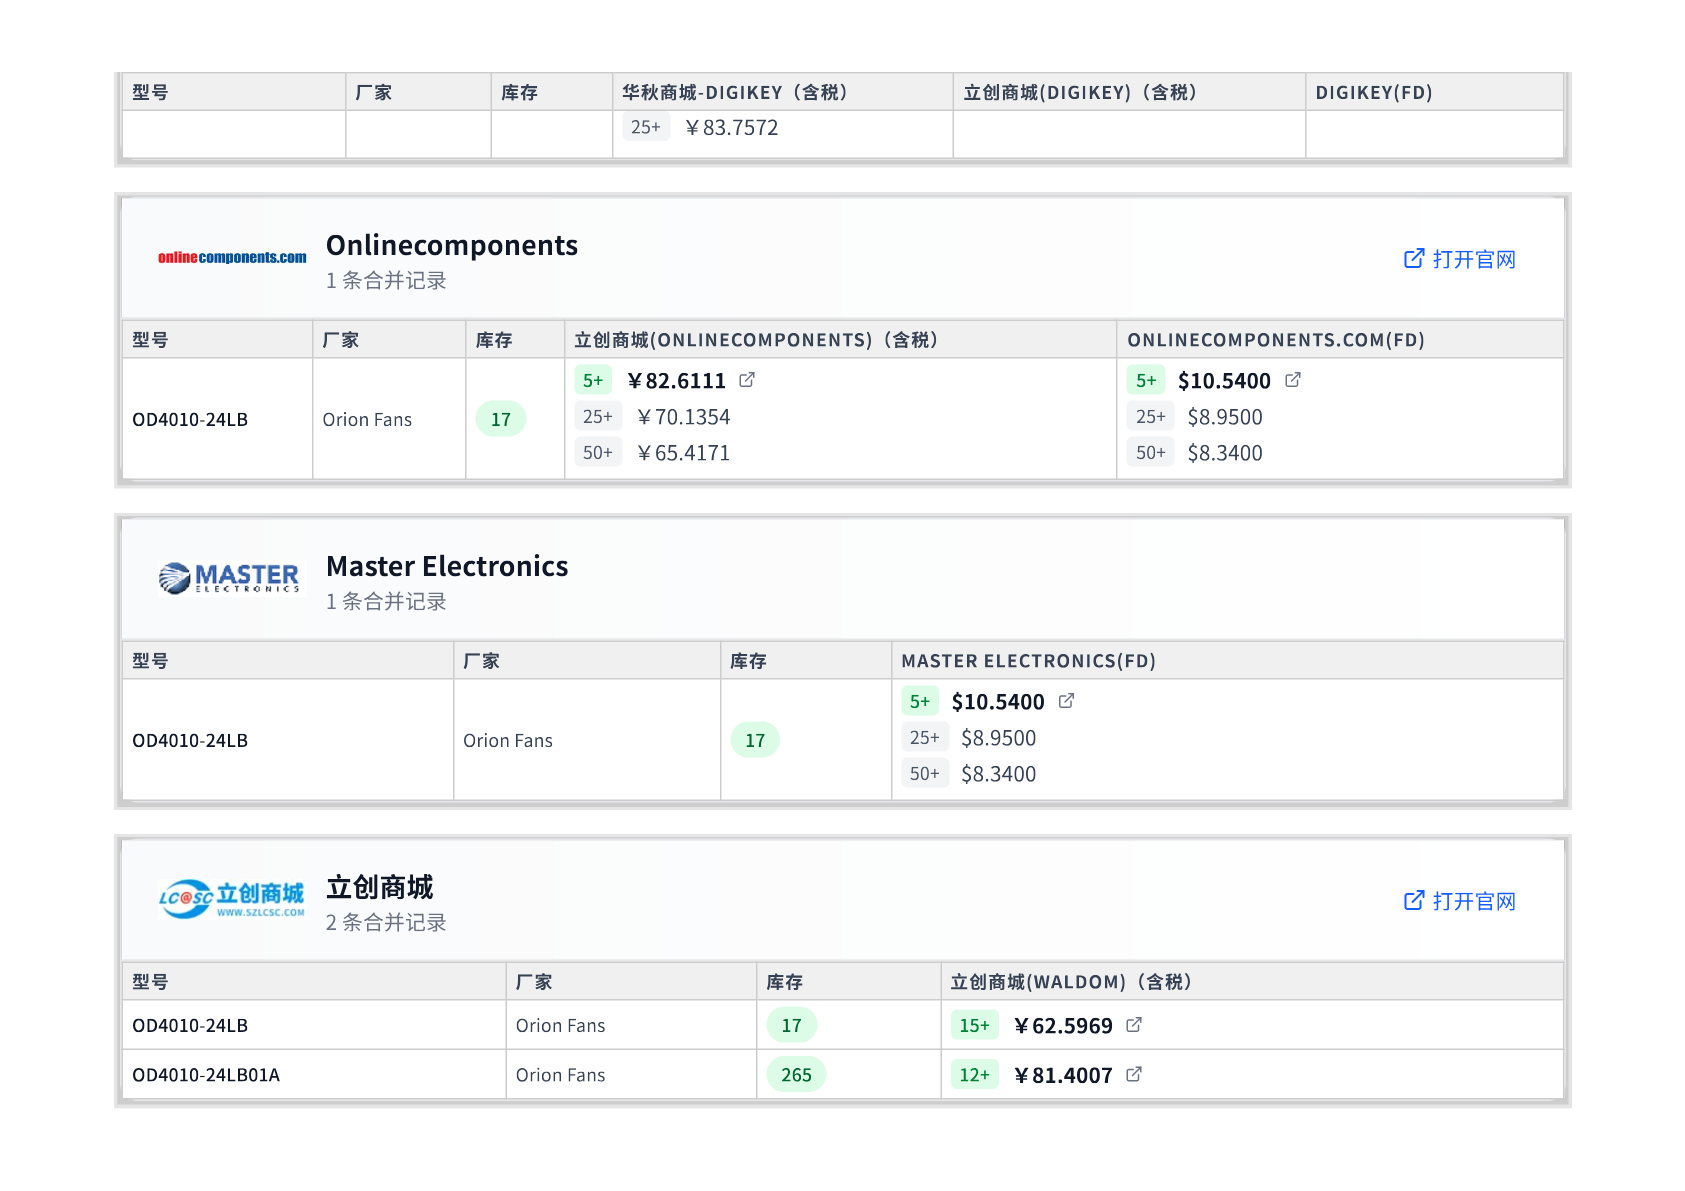The height and width of the screenshot is (1191, 1685).
Task: Click 打开官网 link for Onlinecomponents
Action: pyautogui.click(x=1459, y=259)
